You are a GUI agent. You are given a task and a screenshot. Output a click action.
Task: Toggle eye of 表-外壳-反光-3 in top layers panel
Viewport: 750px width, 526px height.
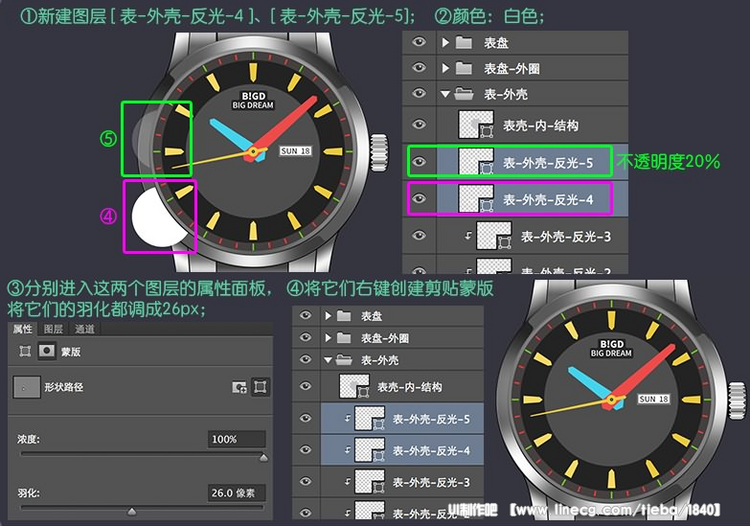pos(419,235)
